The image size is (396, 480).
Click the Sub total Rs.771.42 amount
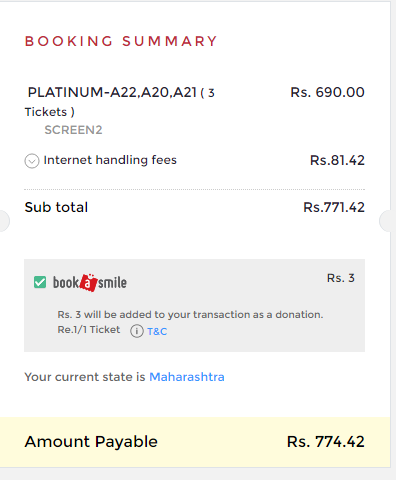coord(334,207)
